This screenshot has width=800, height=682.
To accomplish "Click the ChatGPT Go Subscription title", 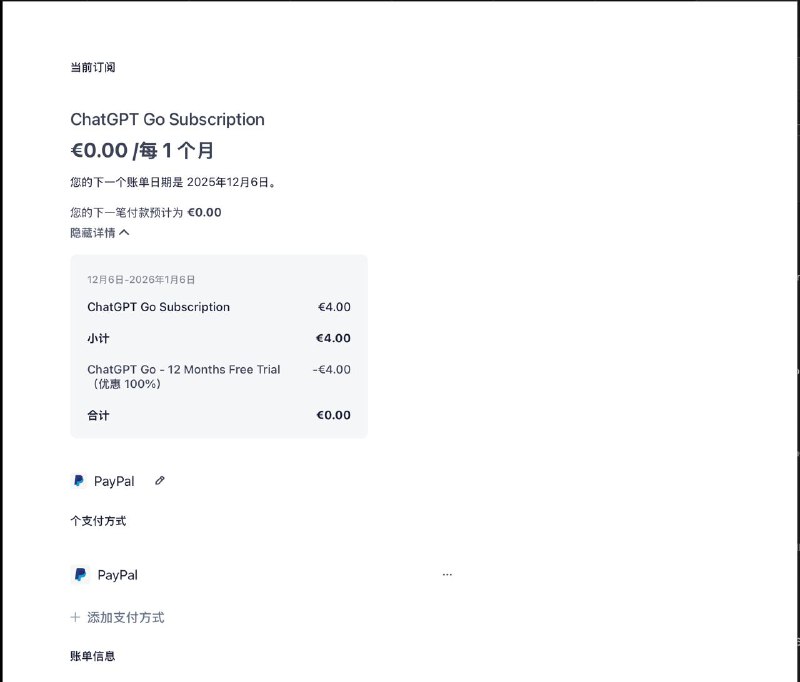I will click(166, 119).
